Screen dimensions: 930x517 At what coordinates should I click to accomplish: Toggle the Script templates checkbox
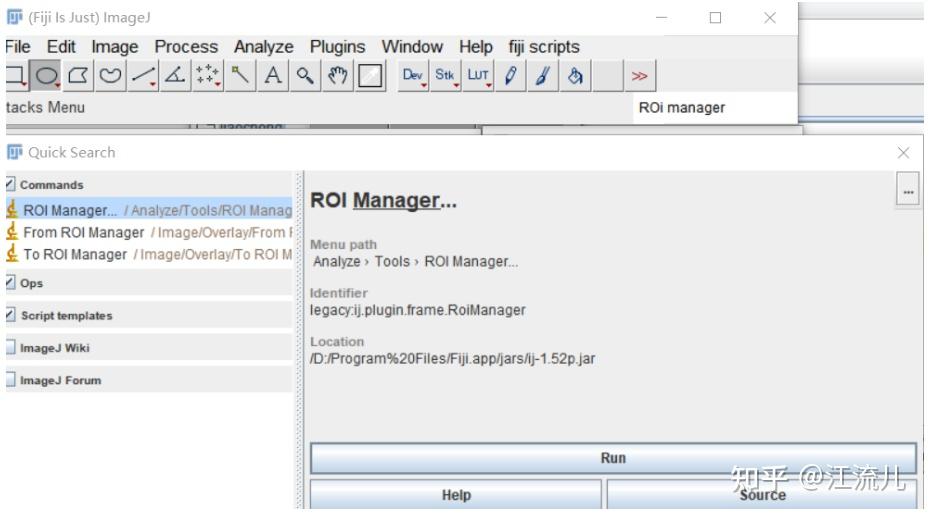[10, 315]
